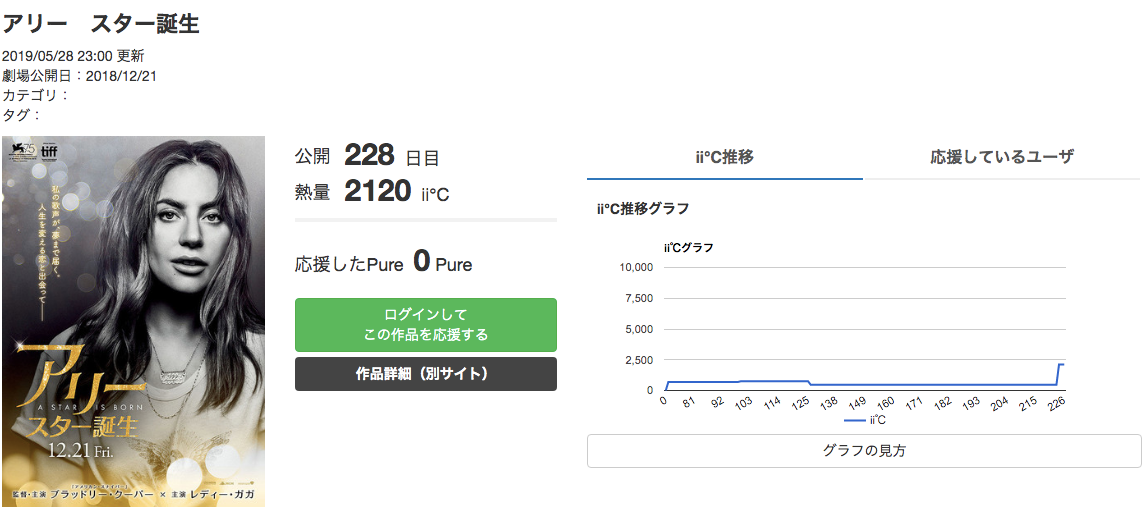Click the ii°C legend entry below graph
The width and height of the screenshot is (1147, 515).
(865, 421)
